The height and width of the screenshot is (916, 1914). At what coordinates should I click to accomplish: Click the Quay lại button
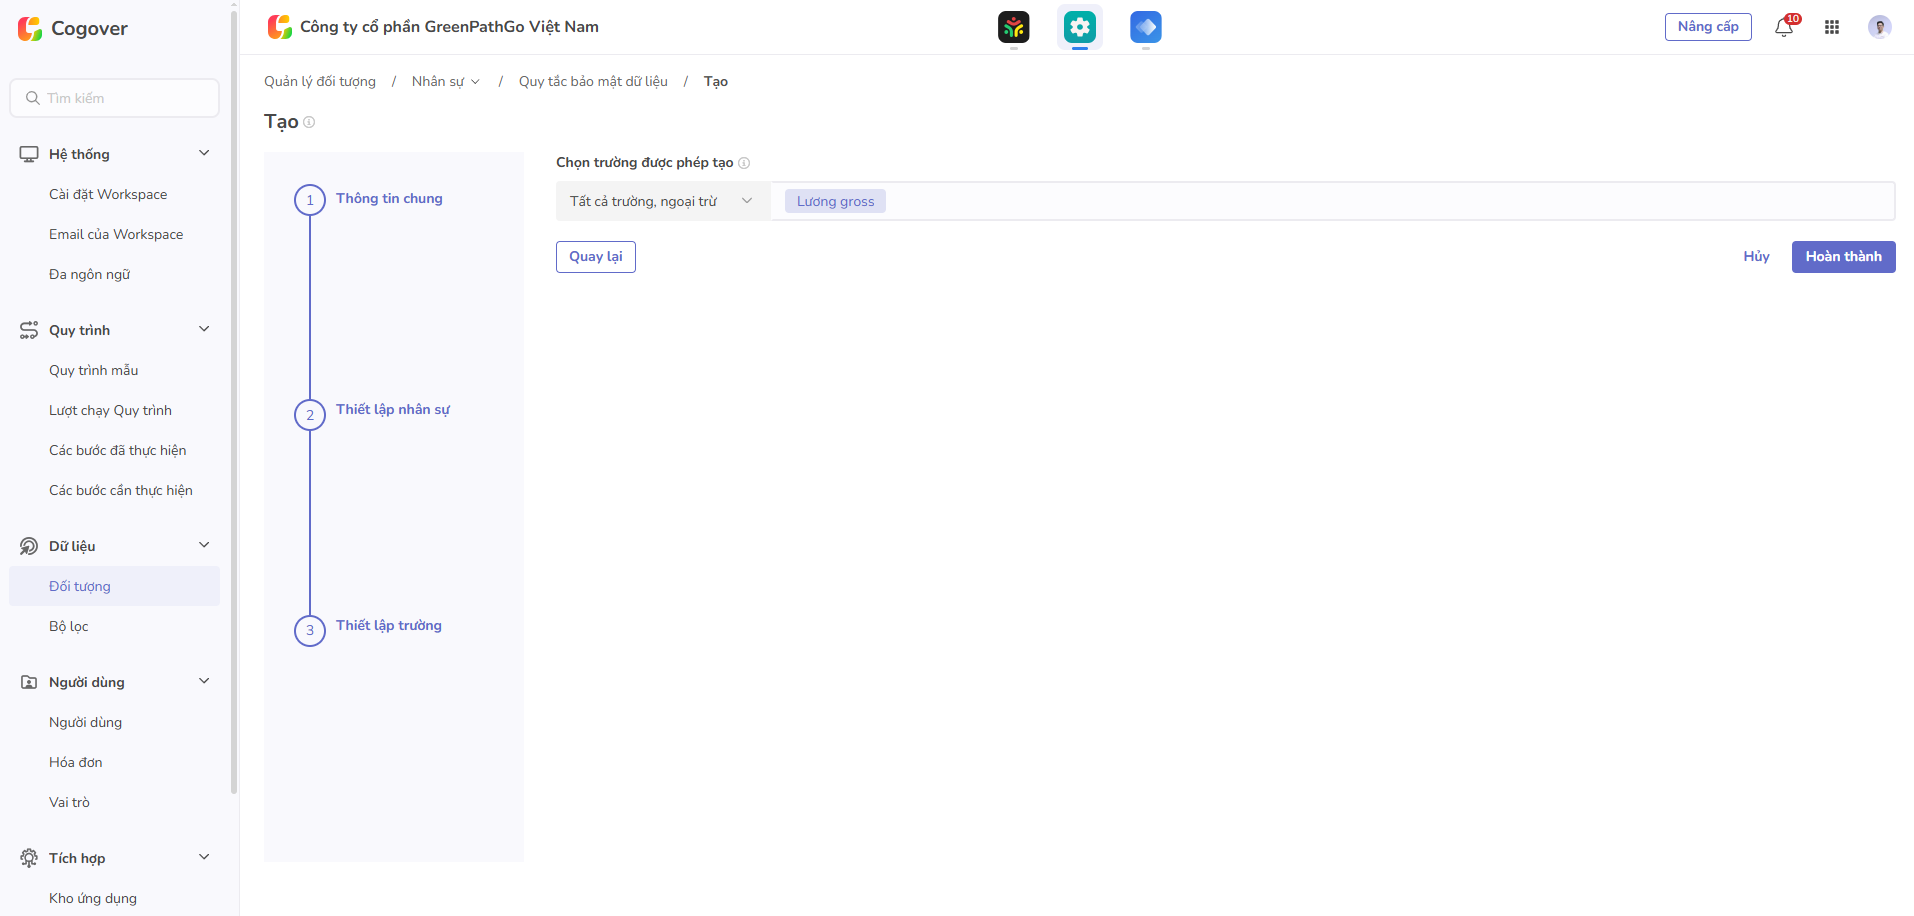(x=596, y=257)
